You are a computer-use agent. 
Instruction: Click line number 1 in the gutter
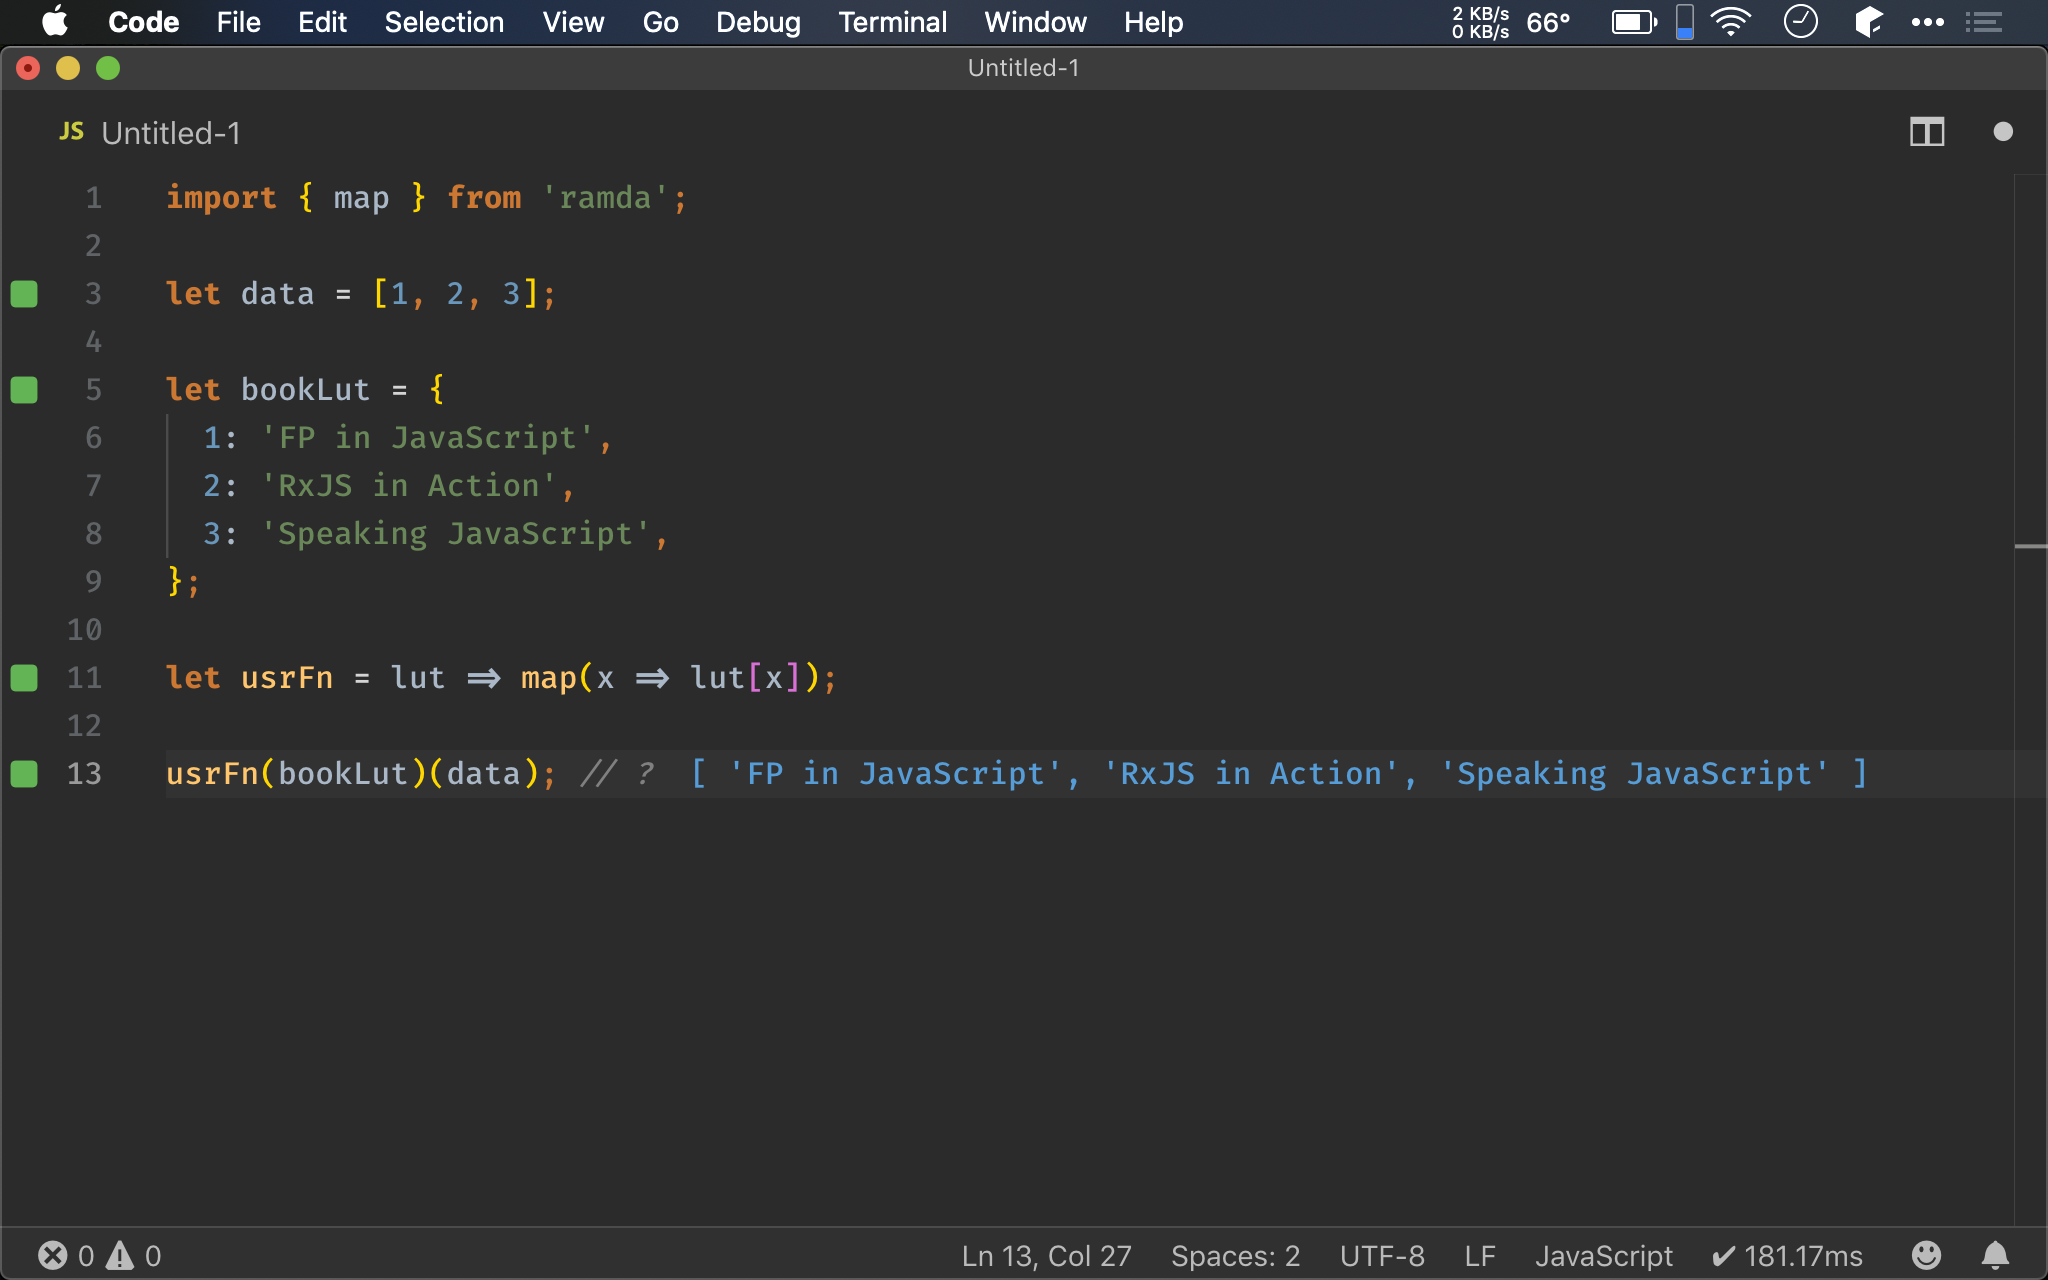[x=93, y=198]
